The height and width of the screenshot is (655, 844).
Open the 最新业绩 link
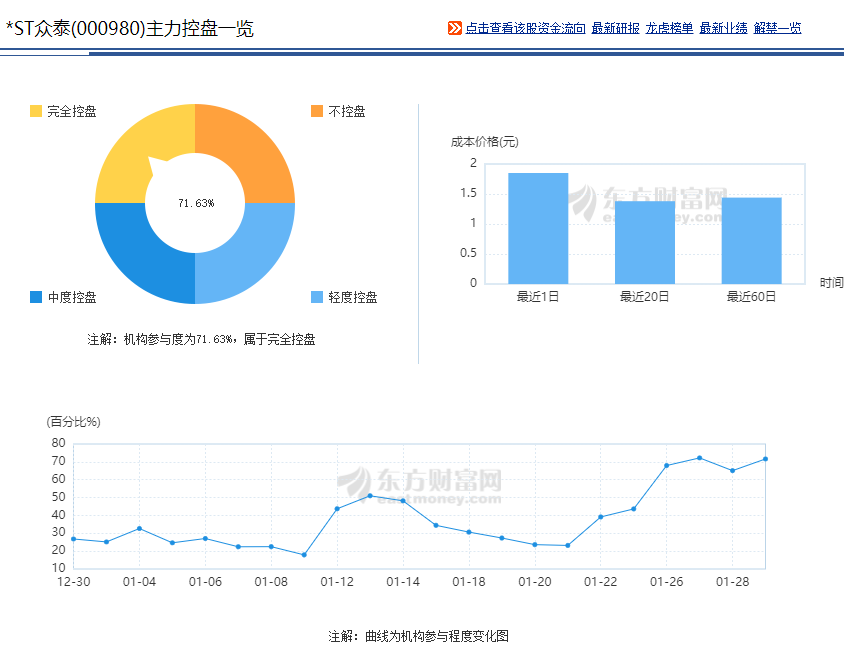723,28
